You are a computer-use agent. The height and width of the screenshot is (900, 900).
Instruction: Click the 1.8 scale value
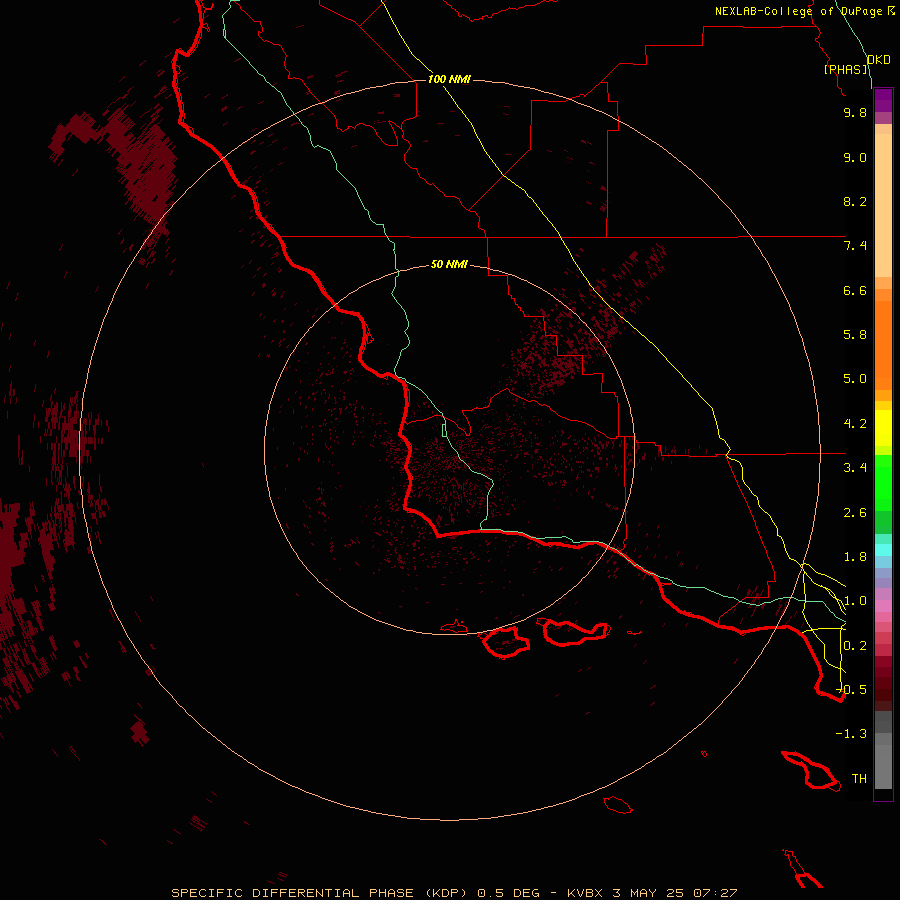855,557
